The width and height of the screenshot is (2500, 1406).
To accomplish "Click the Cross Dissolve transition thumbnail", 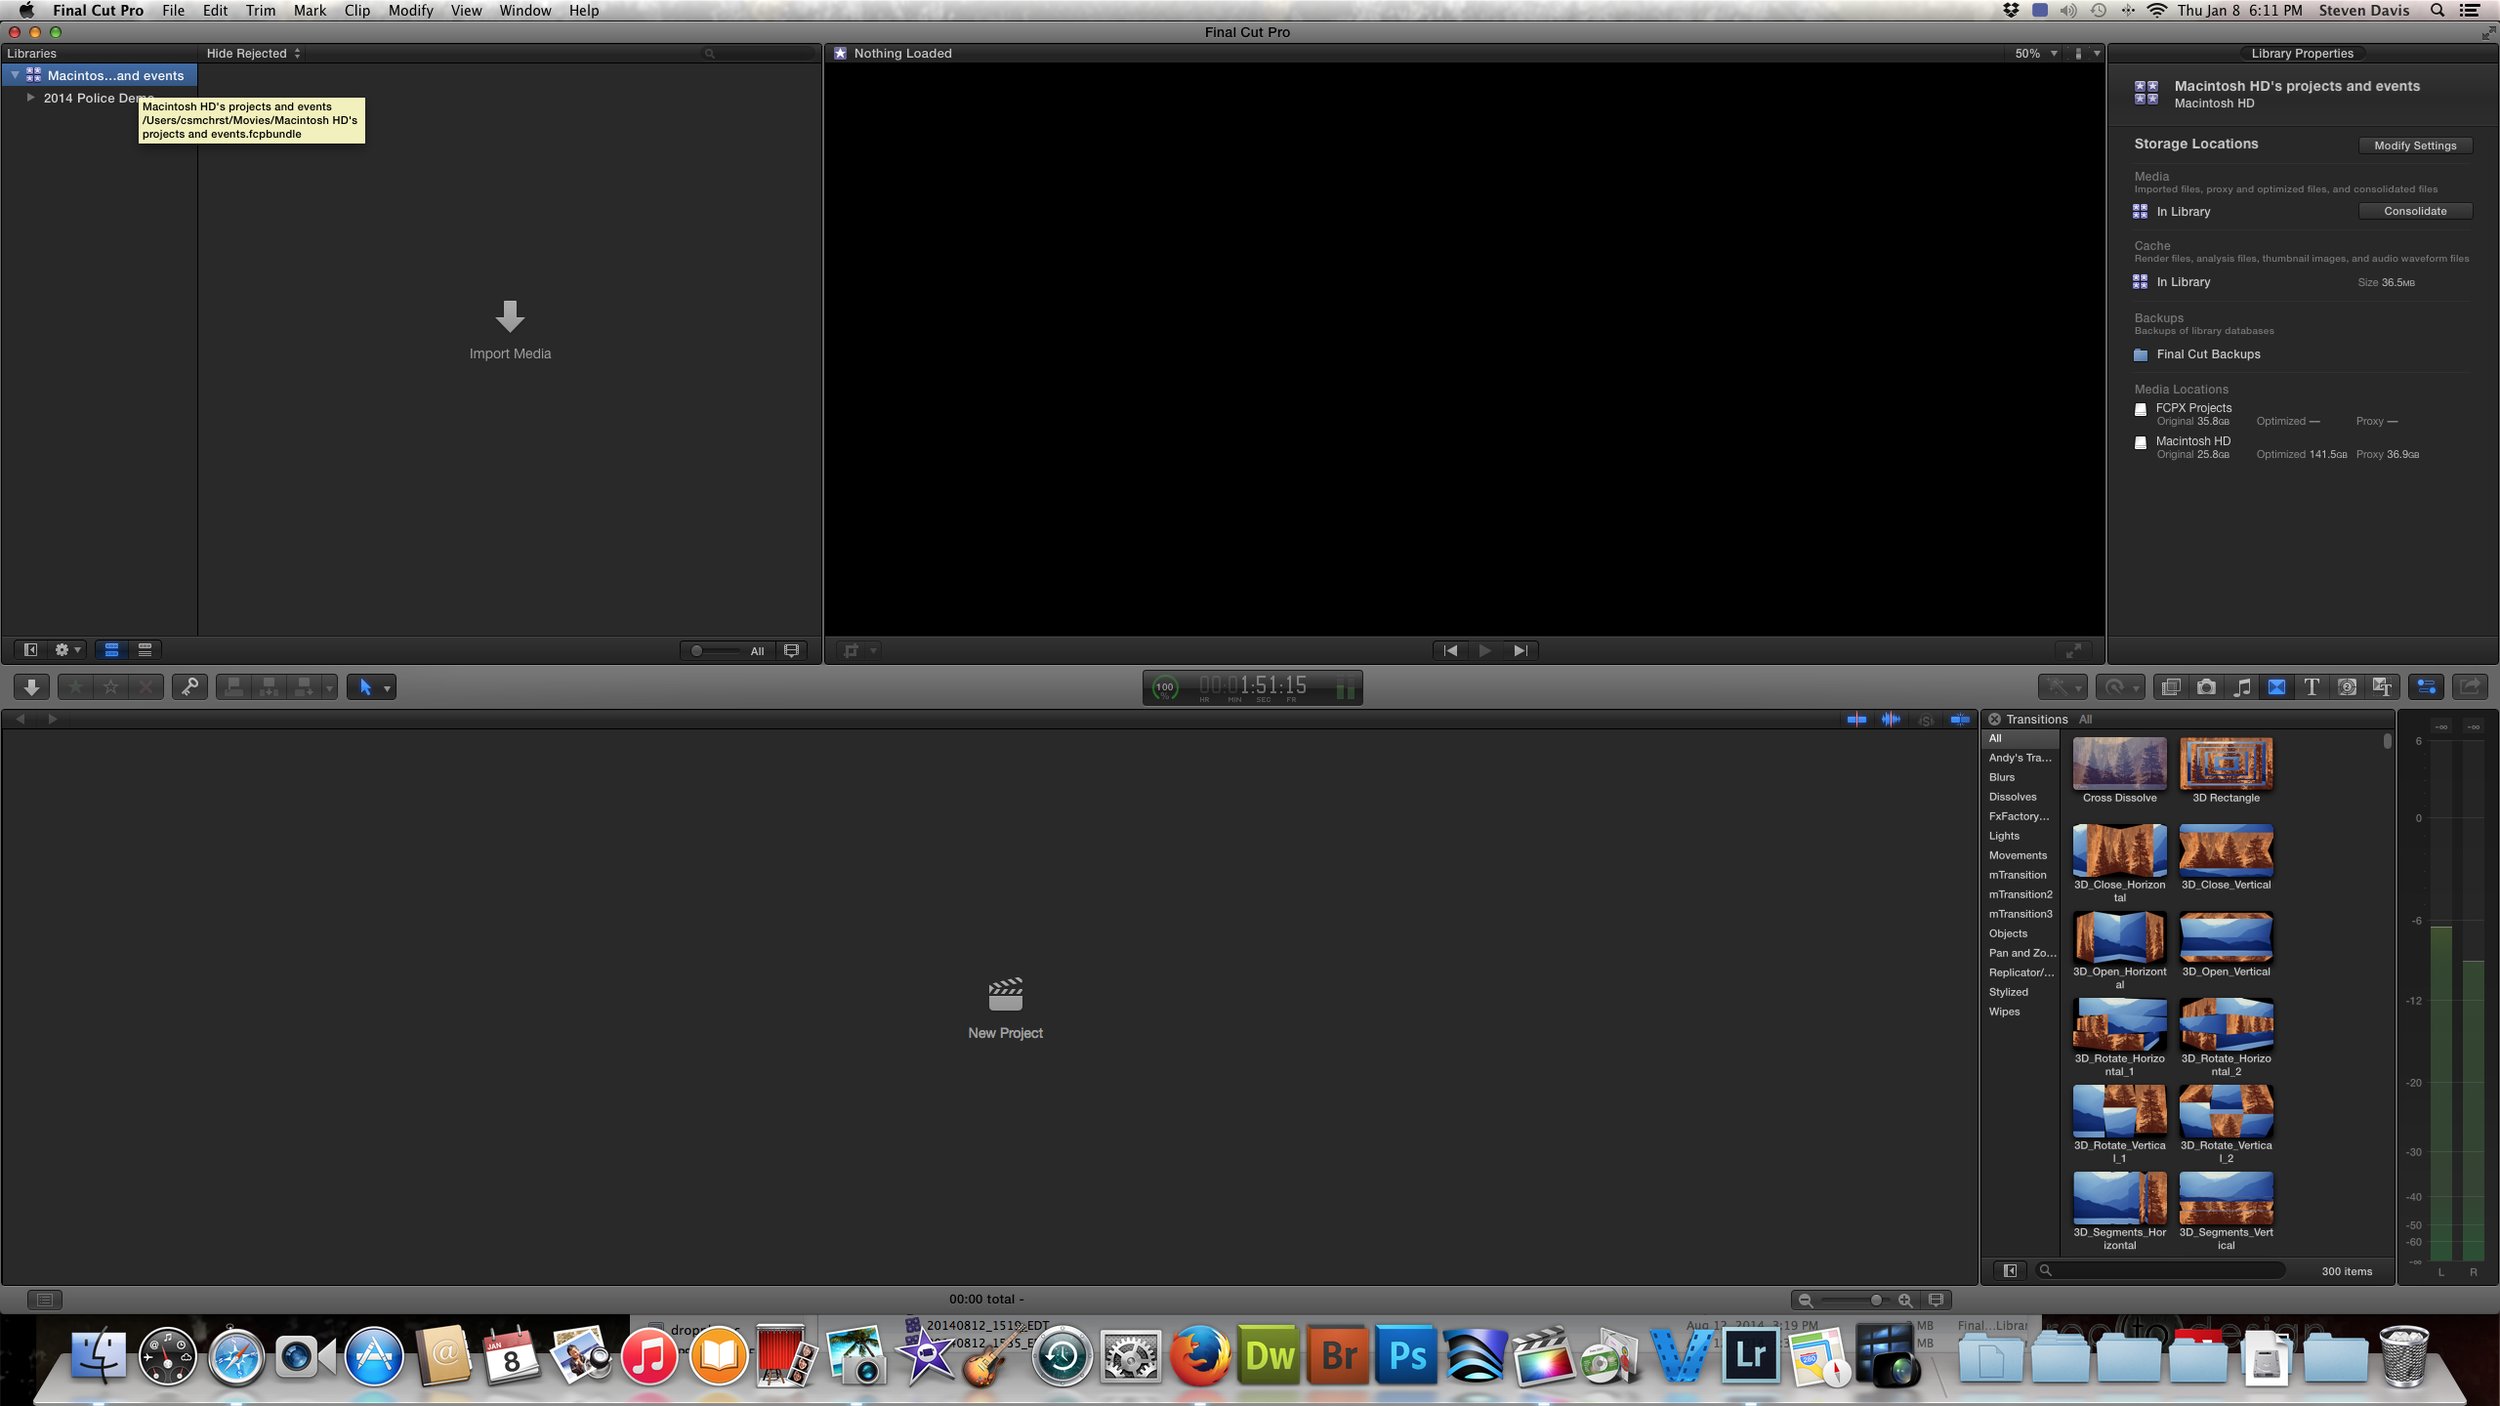I will pos(2119,764).
